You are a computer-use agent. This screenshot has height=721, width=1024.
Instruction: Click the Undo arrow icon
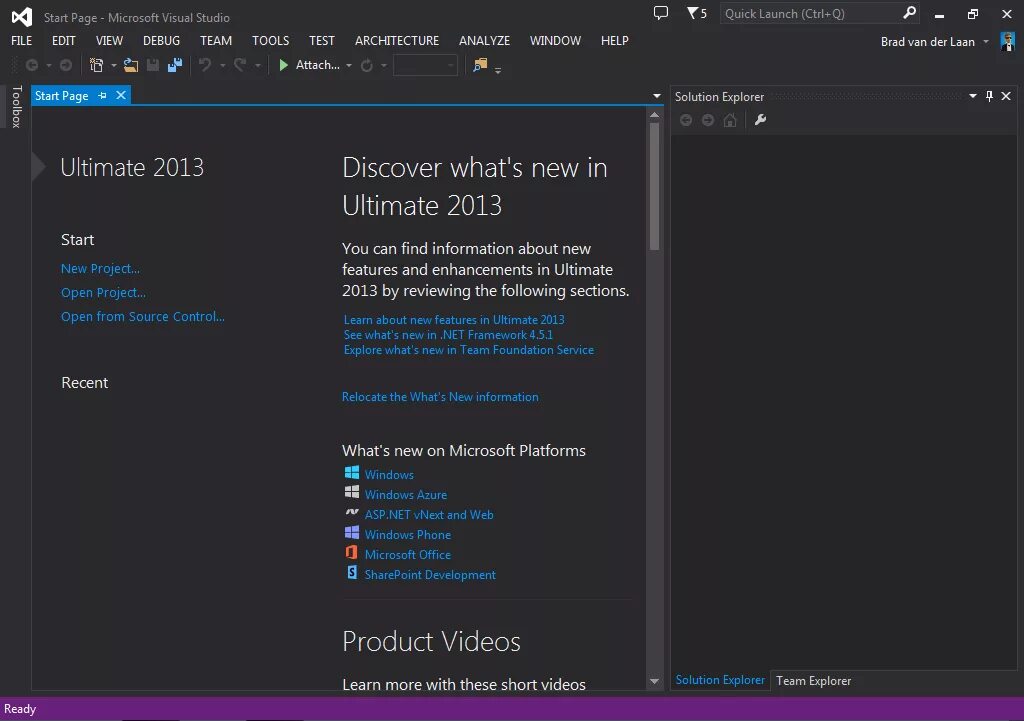[205, 65]
